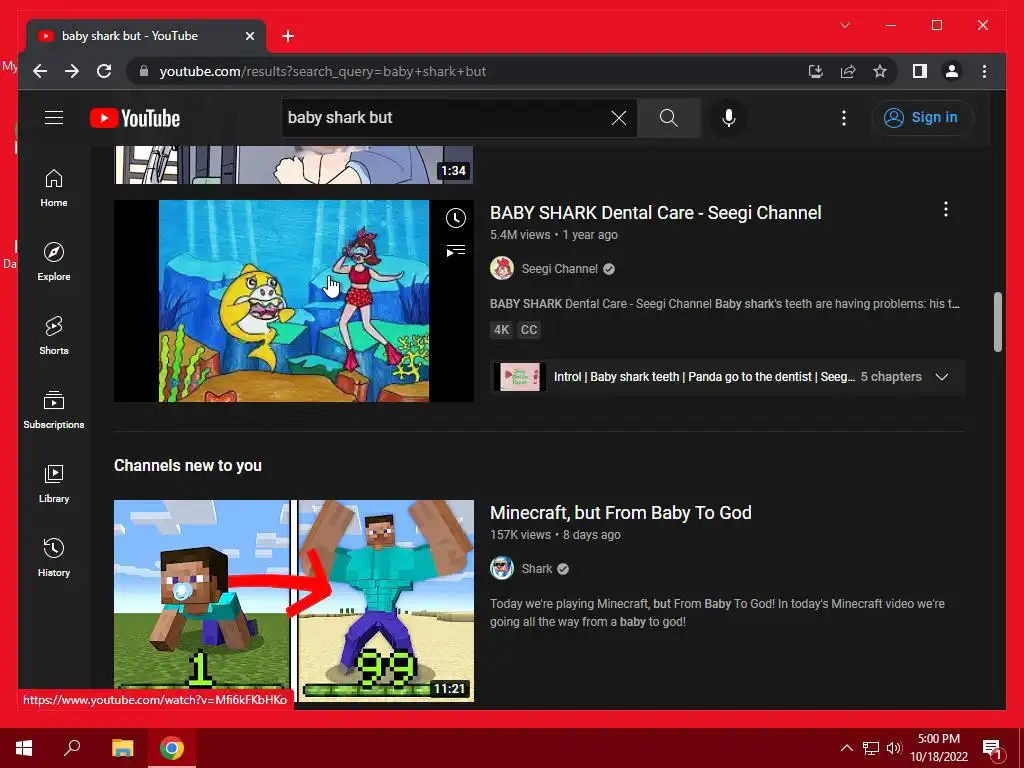This screenshot has width=1024, height=768.
Task: Share this page via address bar icon
Action: [848, 71]
